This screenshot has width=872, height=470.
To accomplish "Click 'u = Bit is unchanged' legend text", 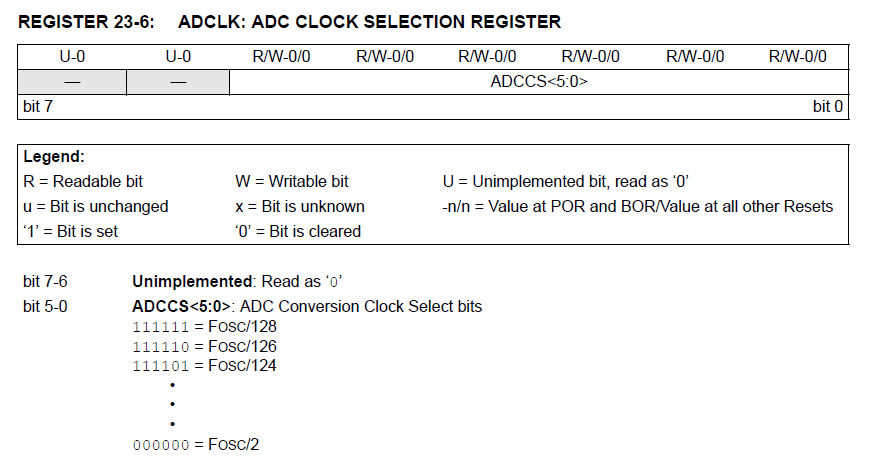I will [96, 206].
